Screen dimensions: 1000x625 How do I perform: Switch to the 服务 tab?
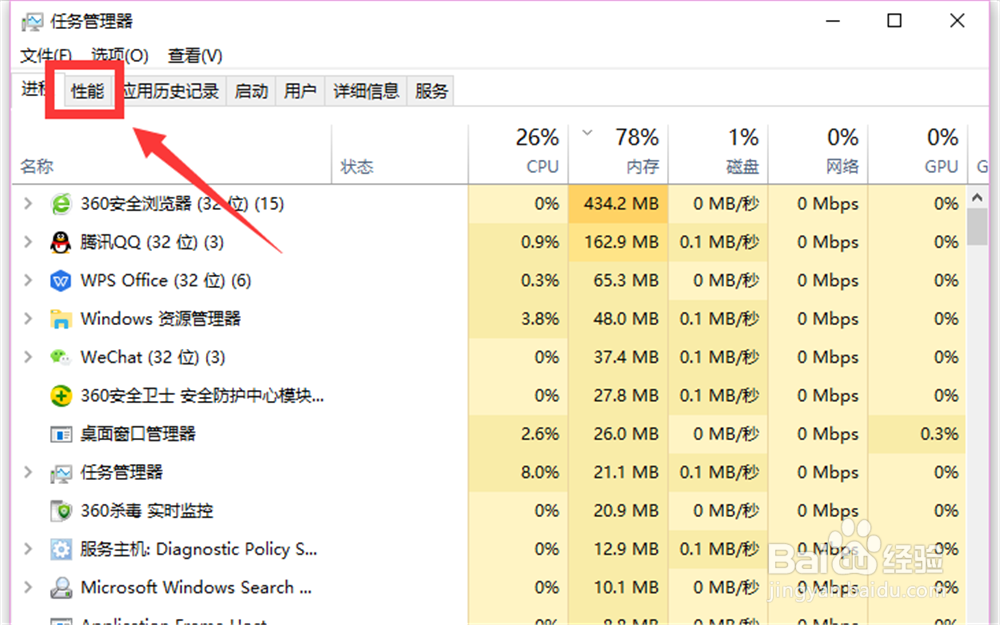pyautogui.click(x=431, y=91)
